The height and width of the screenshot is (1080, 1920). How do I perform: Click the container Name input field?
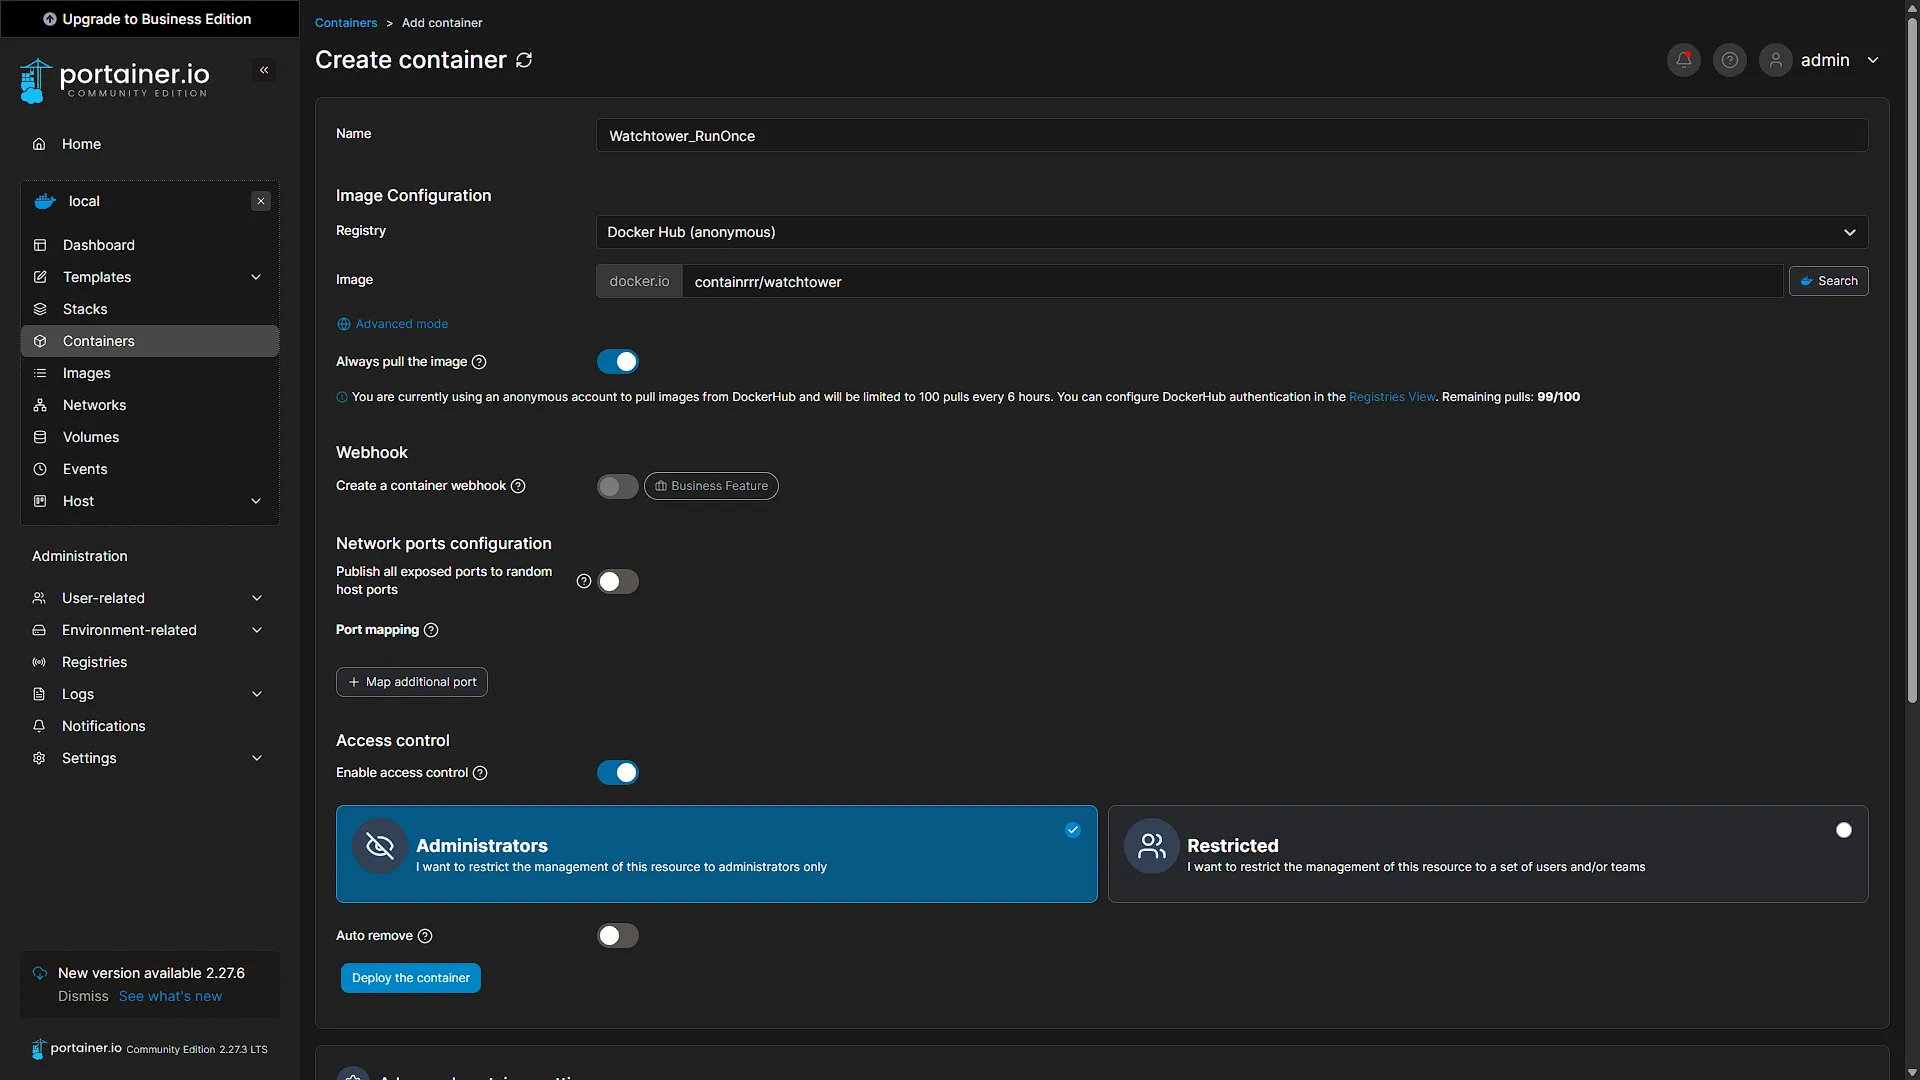point(1232,136)
